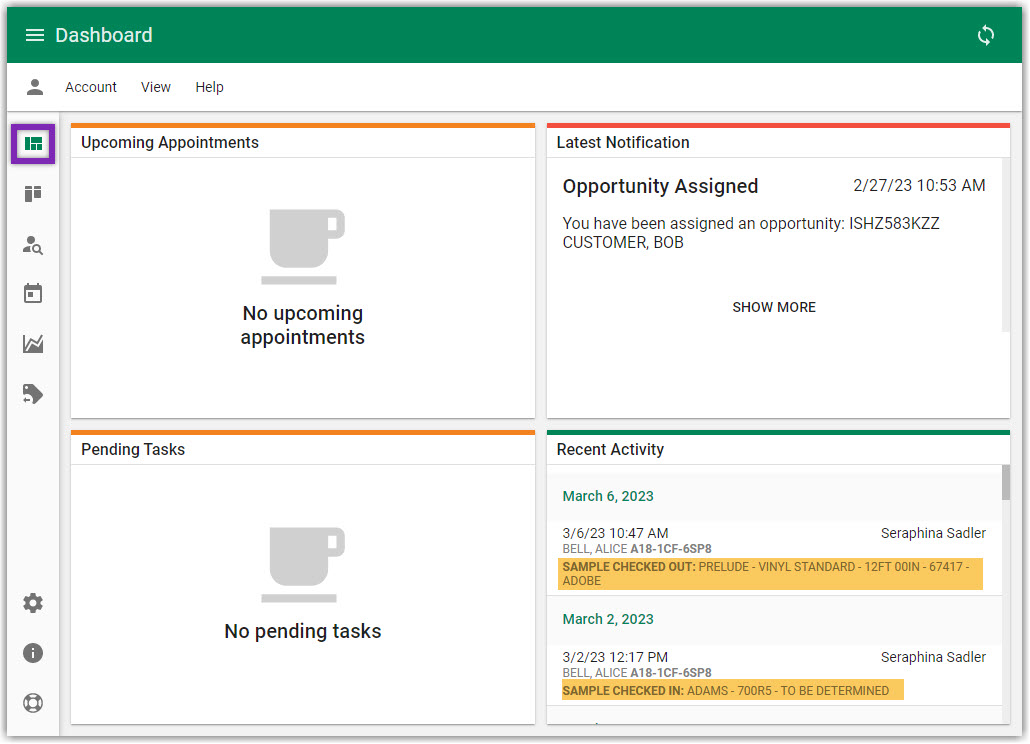Open the hamburger navigation menu
1030x744 pixels.
(x=35, y=35)
